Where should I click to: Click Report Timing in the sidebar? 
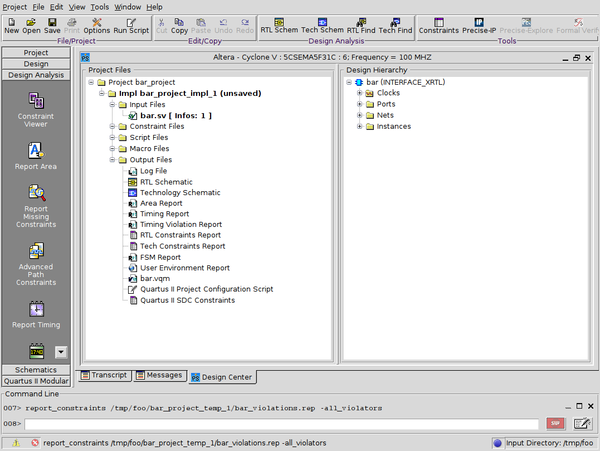pyautogui.click(x=36, y=315)
